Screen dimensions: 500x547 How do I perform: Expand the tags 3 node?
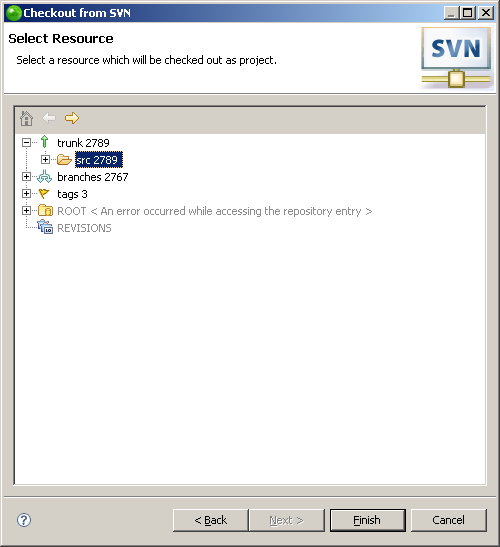tap(27, 194)
